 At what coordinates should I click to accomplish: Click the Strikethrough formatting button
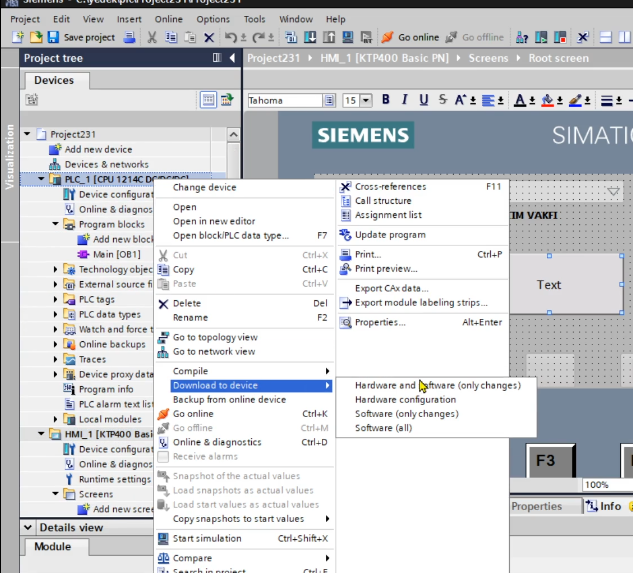443,99
